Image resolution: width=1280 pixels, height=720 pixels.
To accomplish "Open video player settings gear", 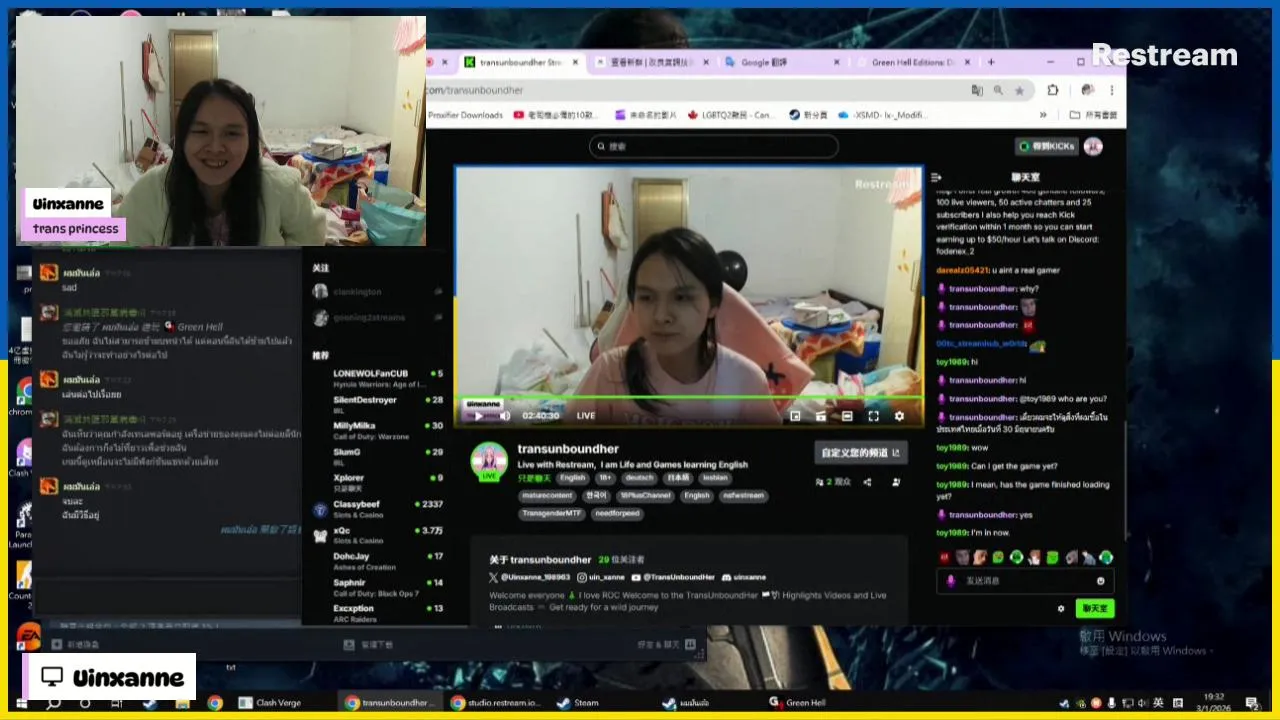I will point(899,416).
